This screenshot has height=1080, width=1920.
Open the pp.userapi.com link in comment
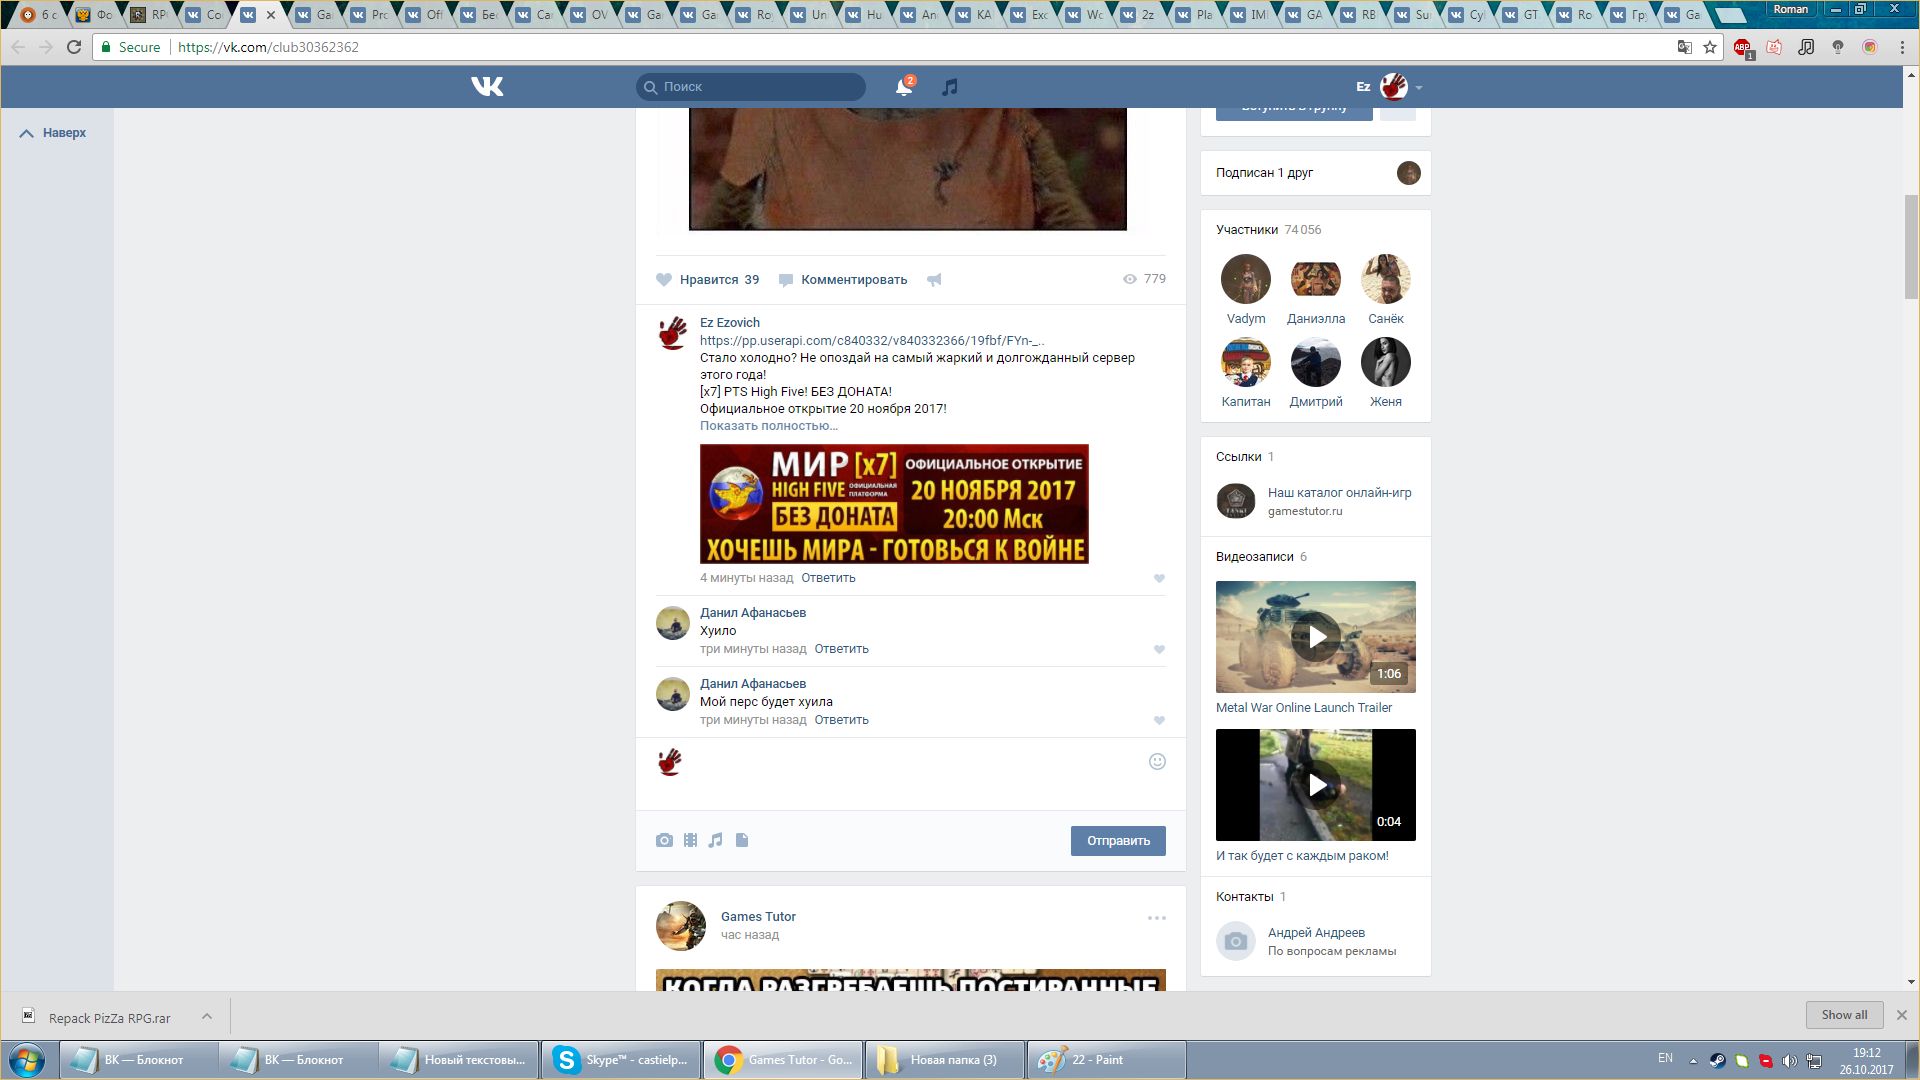[872, 341]
